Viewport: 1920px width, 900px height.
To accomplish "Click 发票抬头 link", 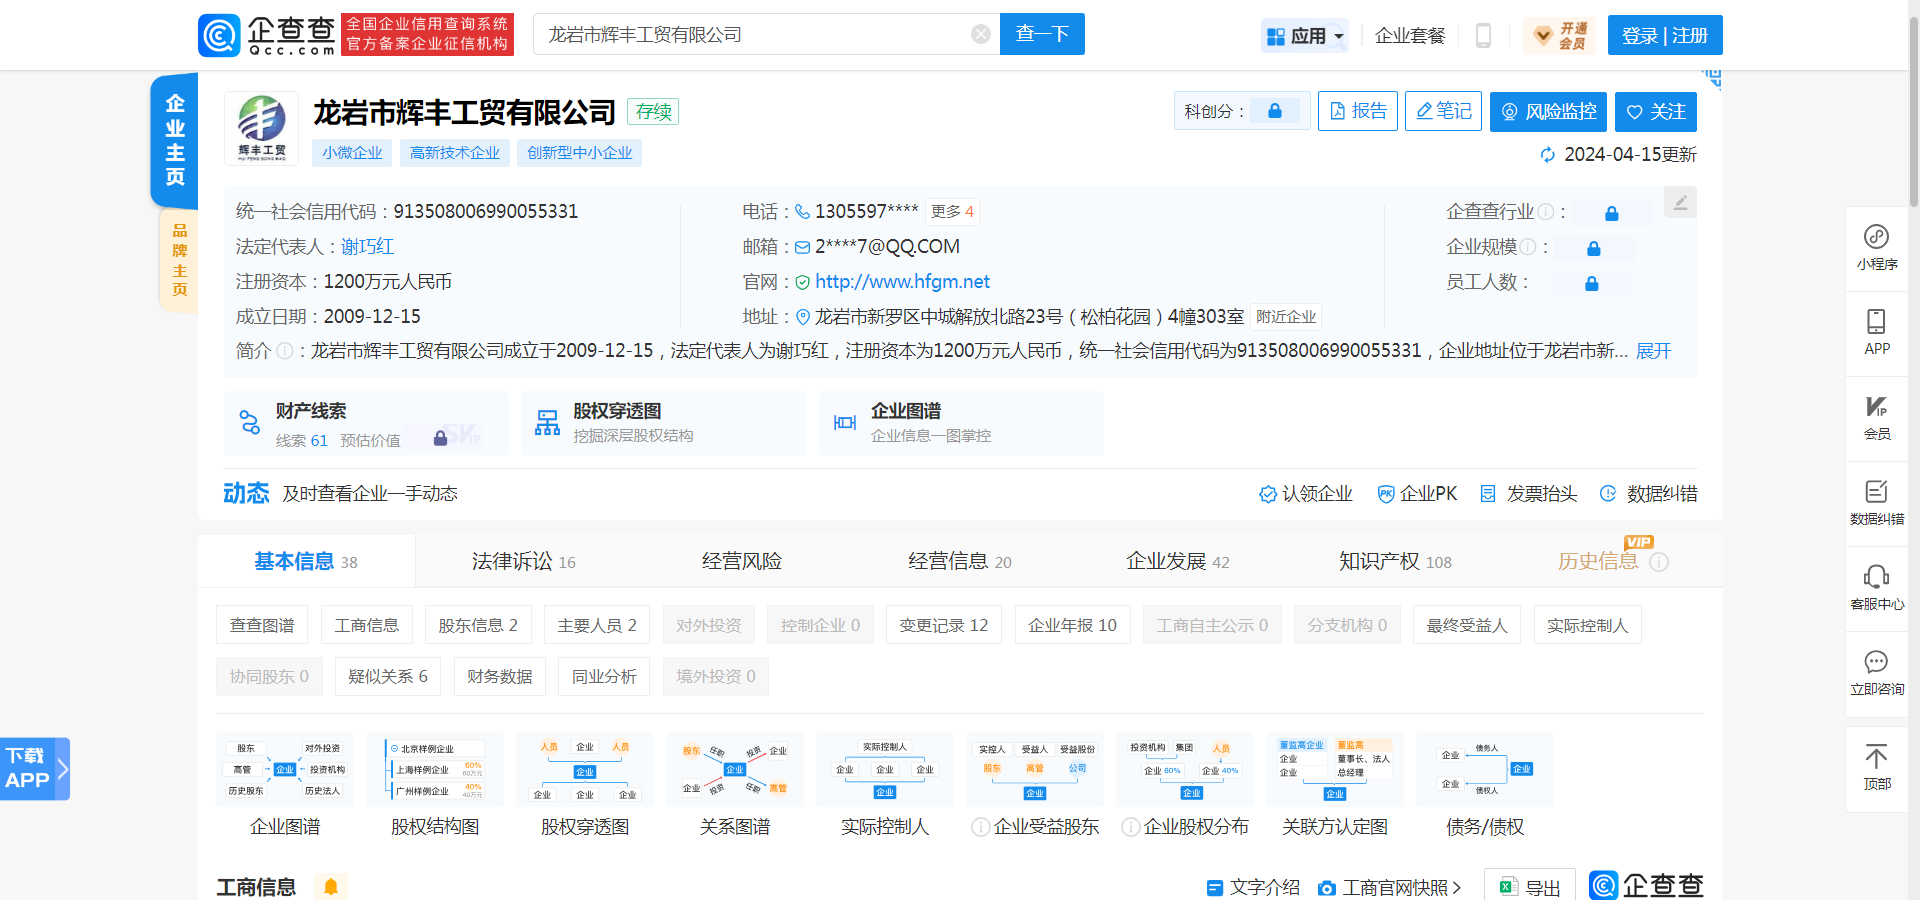I will (x=1528, y=494).
